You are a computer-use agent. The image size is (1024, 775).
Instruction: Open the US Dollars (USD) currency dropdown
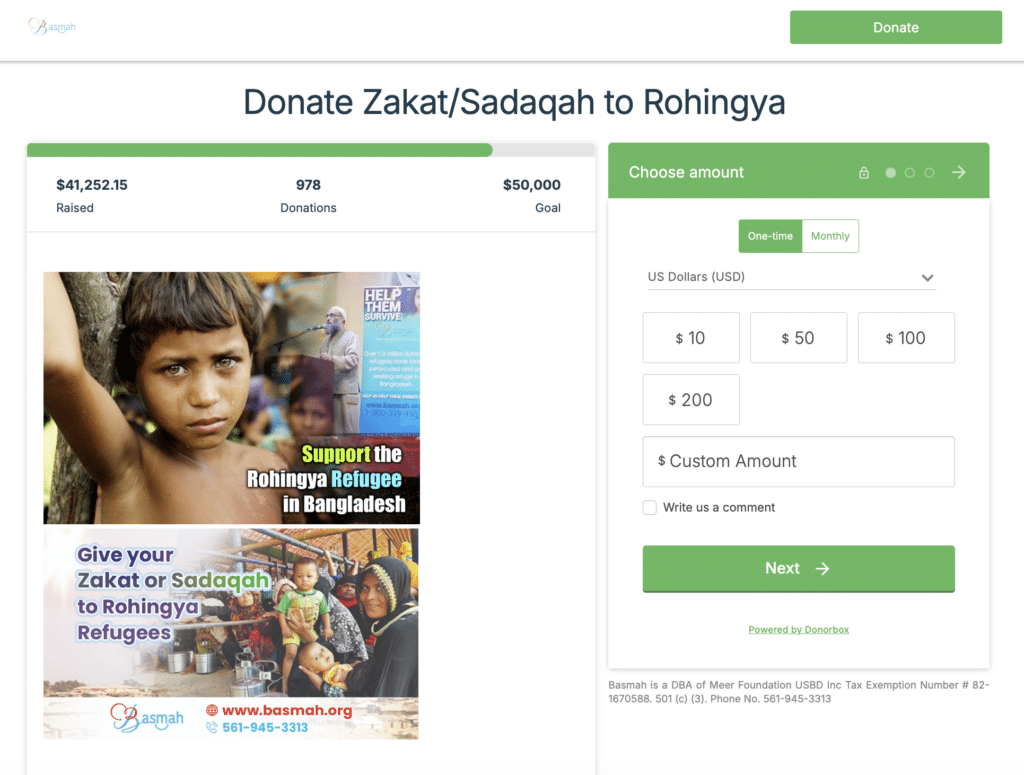[x=792, y=277]
